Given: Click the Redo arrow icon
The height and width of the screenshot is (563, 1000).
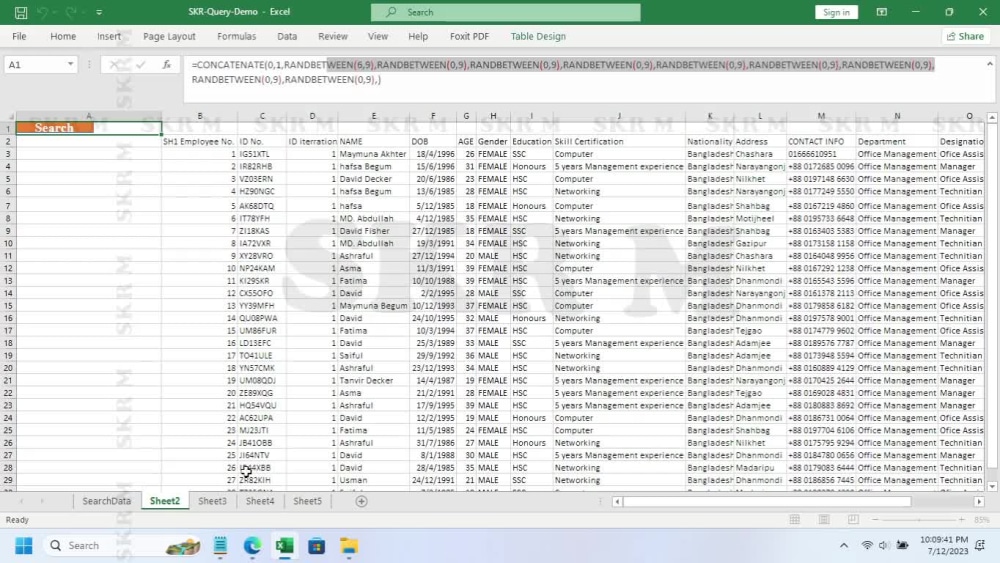Looking at the screenshot, I should click(x=71, y=12).
